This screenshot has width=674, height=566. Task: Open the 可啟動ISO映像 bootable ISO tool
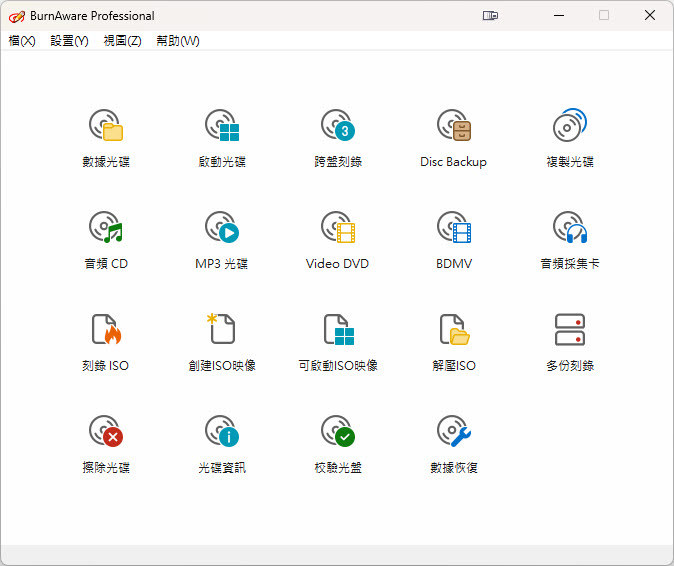click(x=338, y=331)
